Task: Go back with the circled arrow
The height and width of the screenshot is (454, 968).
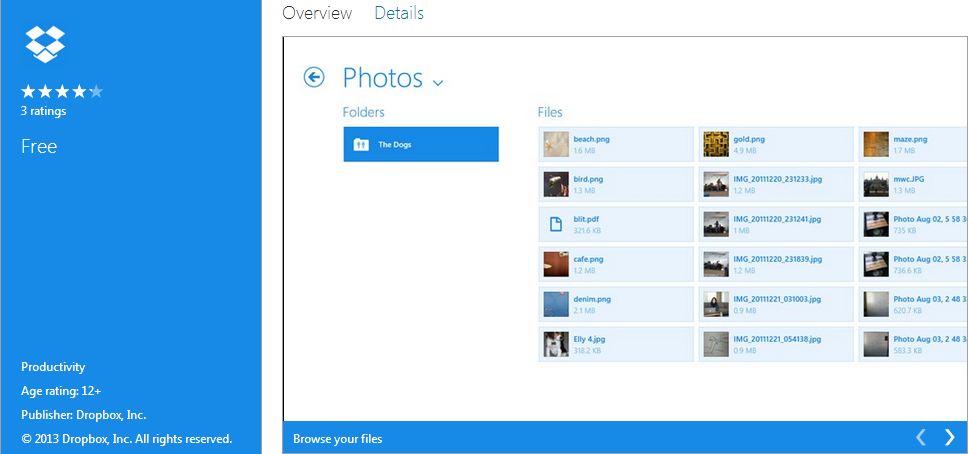Action: coord(314,77)
